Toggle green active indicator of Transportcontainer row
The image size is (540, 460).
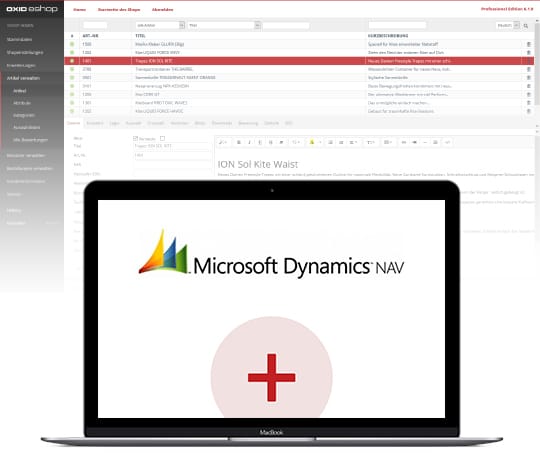tap(72, 69)
